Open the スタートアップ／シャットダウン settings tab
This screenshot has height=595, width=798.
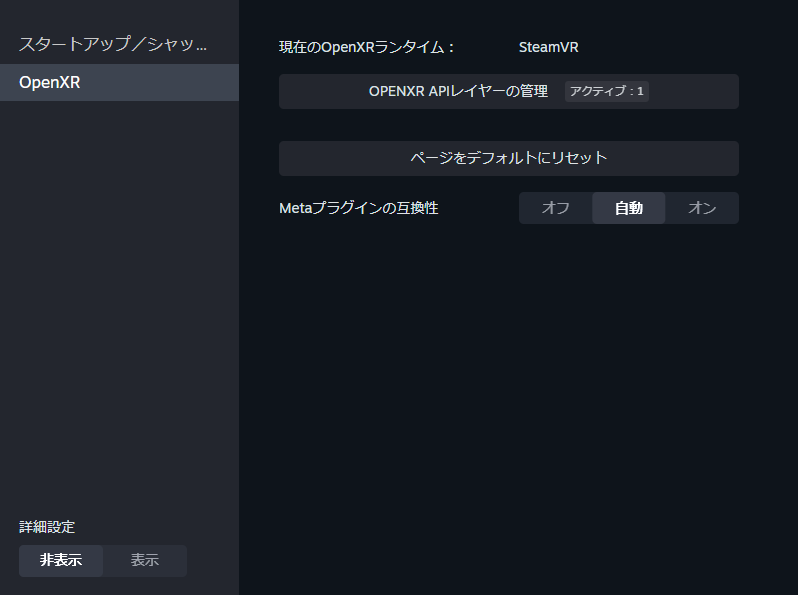[x=113, y=45]
